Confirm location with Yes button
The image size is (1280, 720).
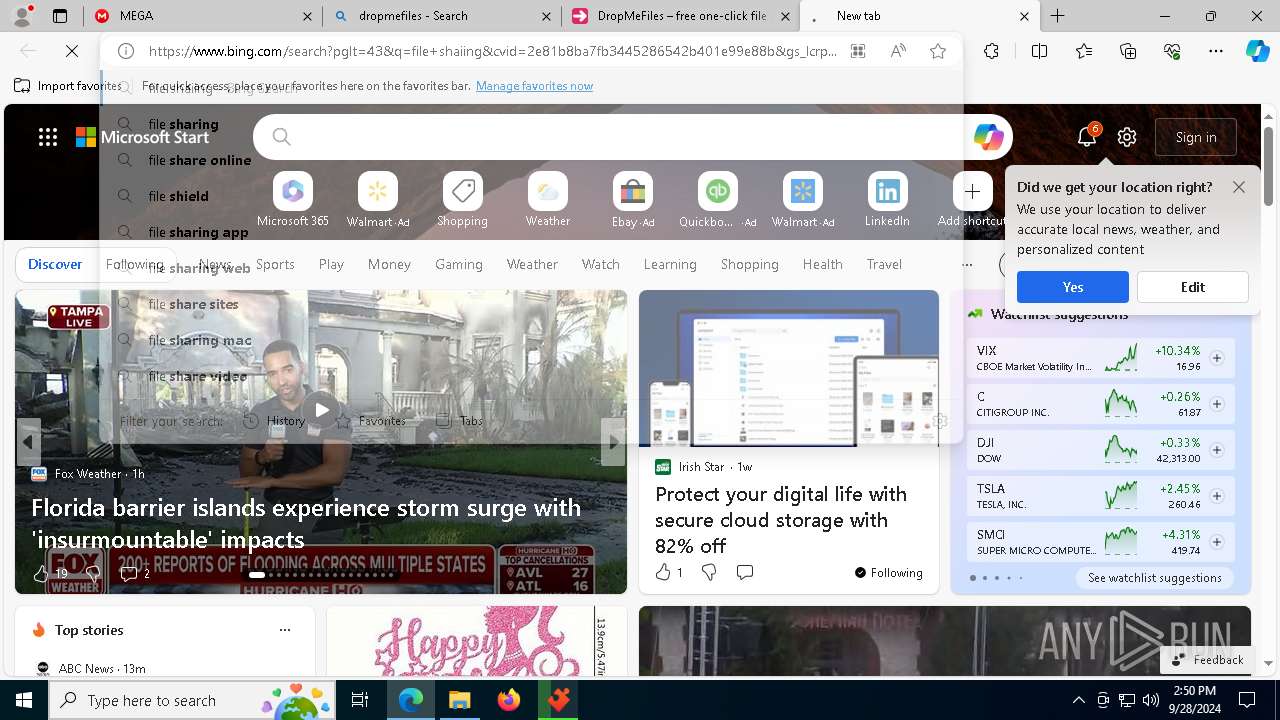coord(1073,287)
